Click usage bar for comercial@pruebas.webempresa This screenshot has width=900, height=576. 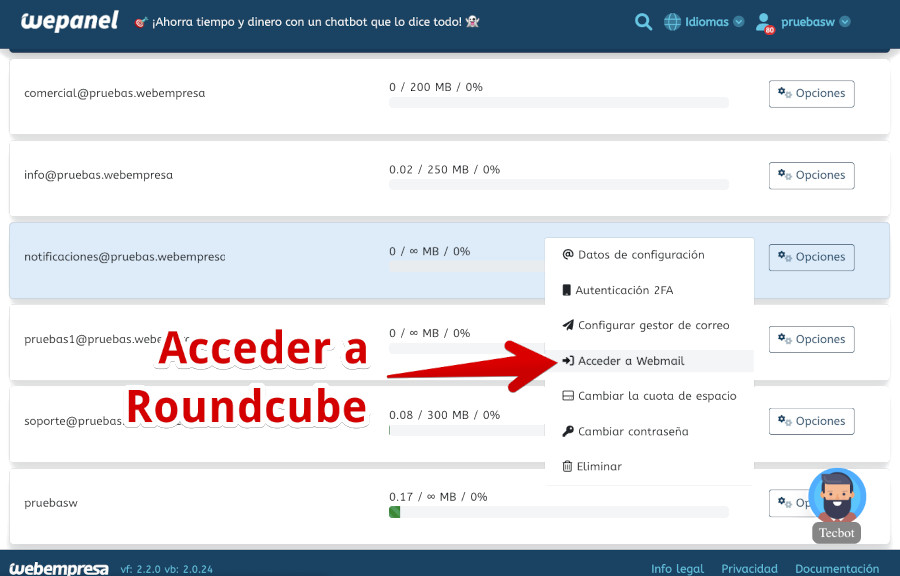[559, 103]
